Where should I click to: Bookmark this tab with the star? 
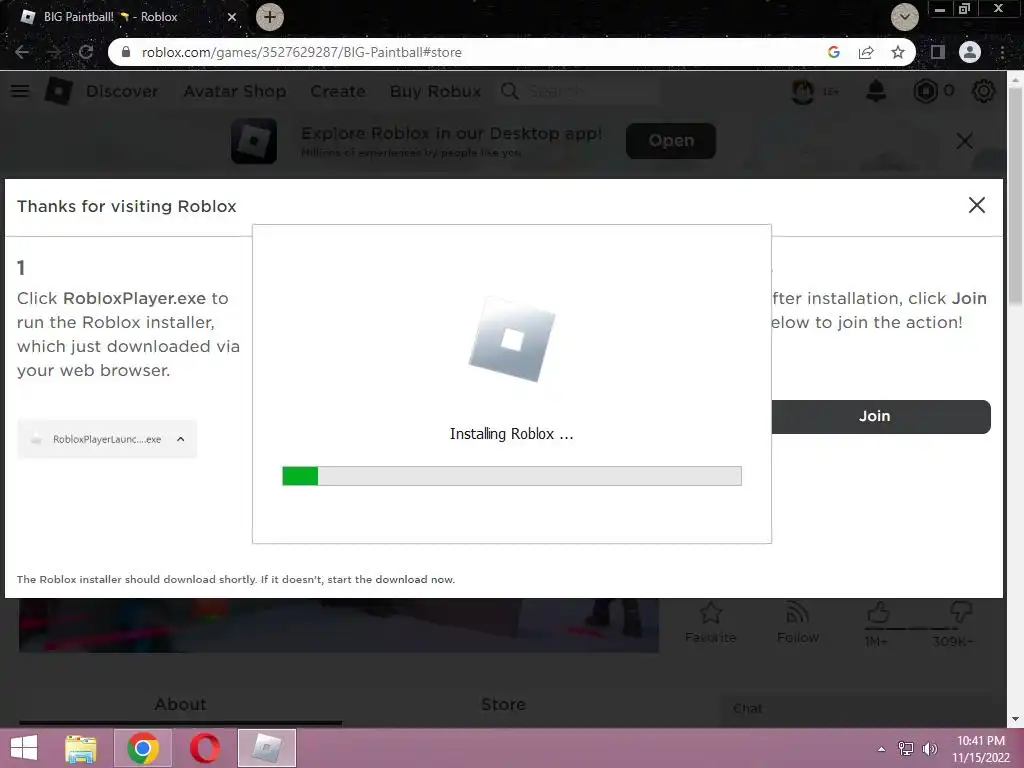(x=898, y=52)
